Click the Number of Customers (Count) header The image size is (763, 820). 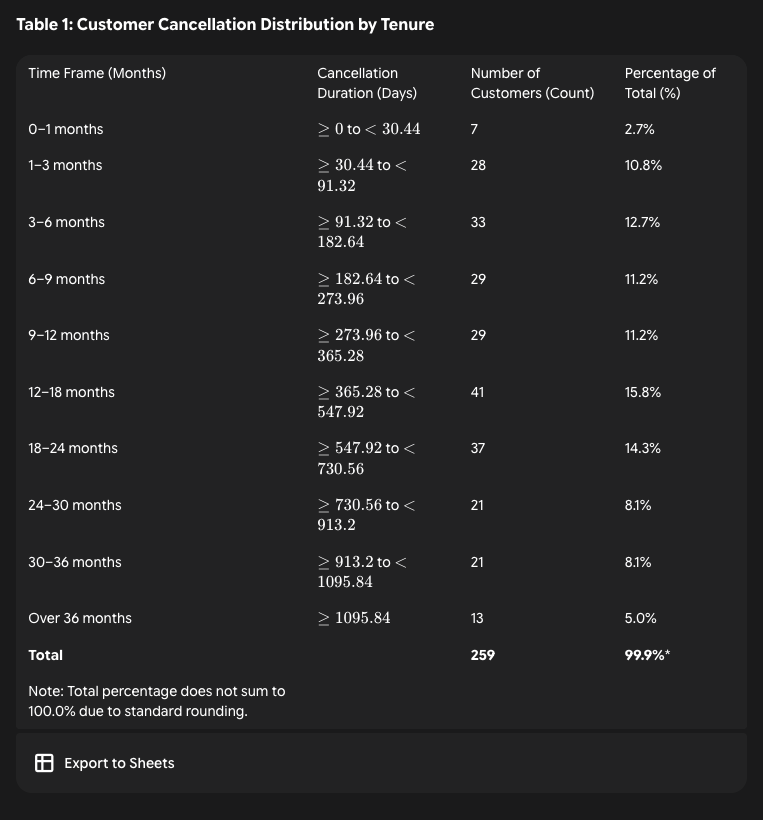(532, 83)
